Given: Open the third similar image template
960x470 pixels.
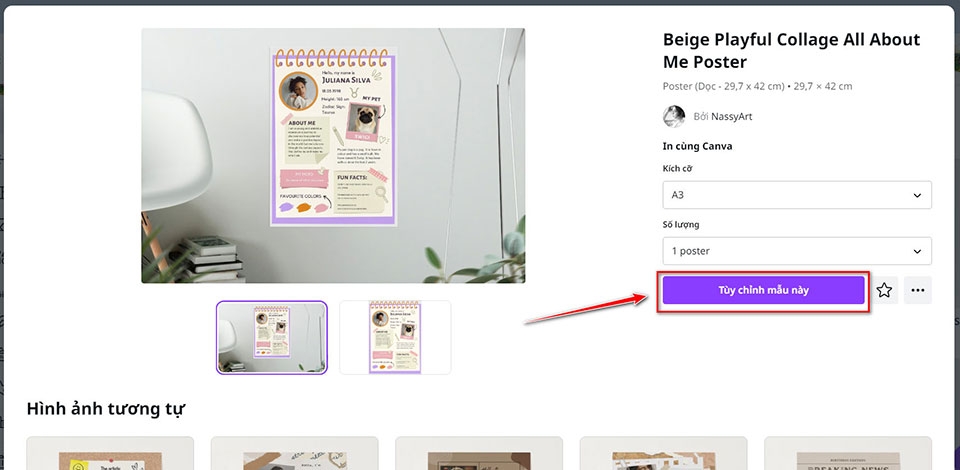Looking at the screenshot, I should pyautogui.click(x=479, y=453).
